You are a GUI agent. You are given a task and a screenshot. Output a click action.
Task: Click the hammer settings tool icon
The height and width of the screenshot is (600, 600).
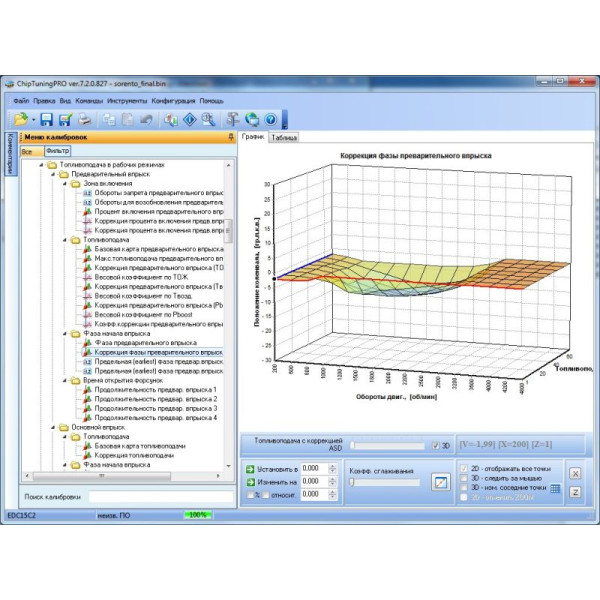click(x=232, y=119)
